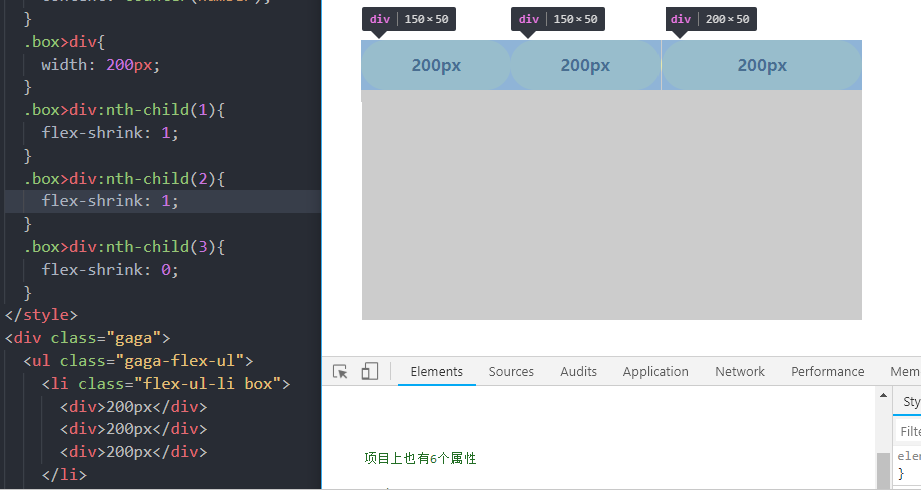The width and height of the screenshot is (921, 490).
Task: Click the '<li class="flex-ul-li box">' code line
Action: pyautogui.click(x=166, y=384)
